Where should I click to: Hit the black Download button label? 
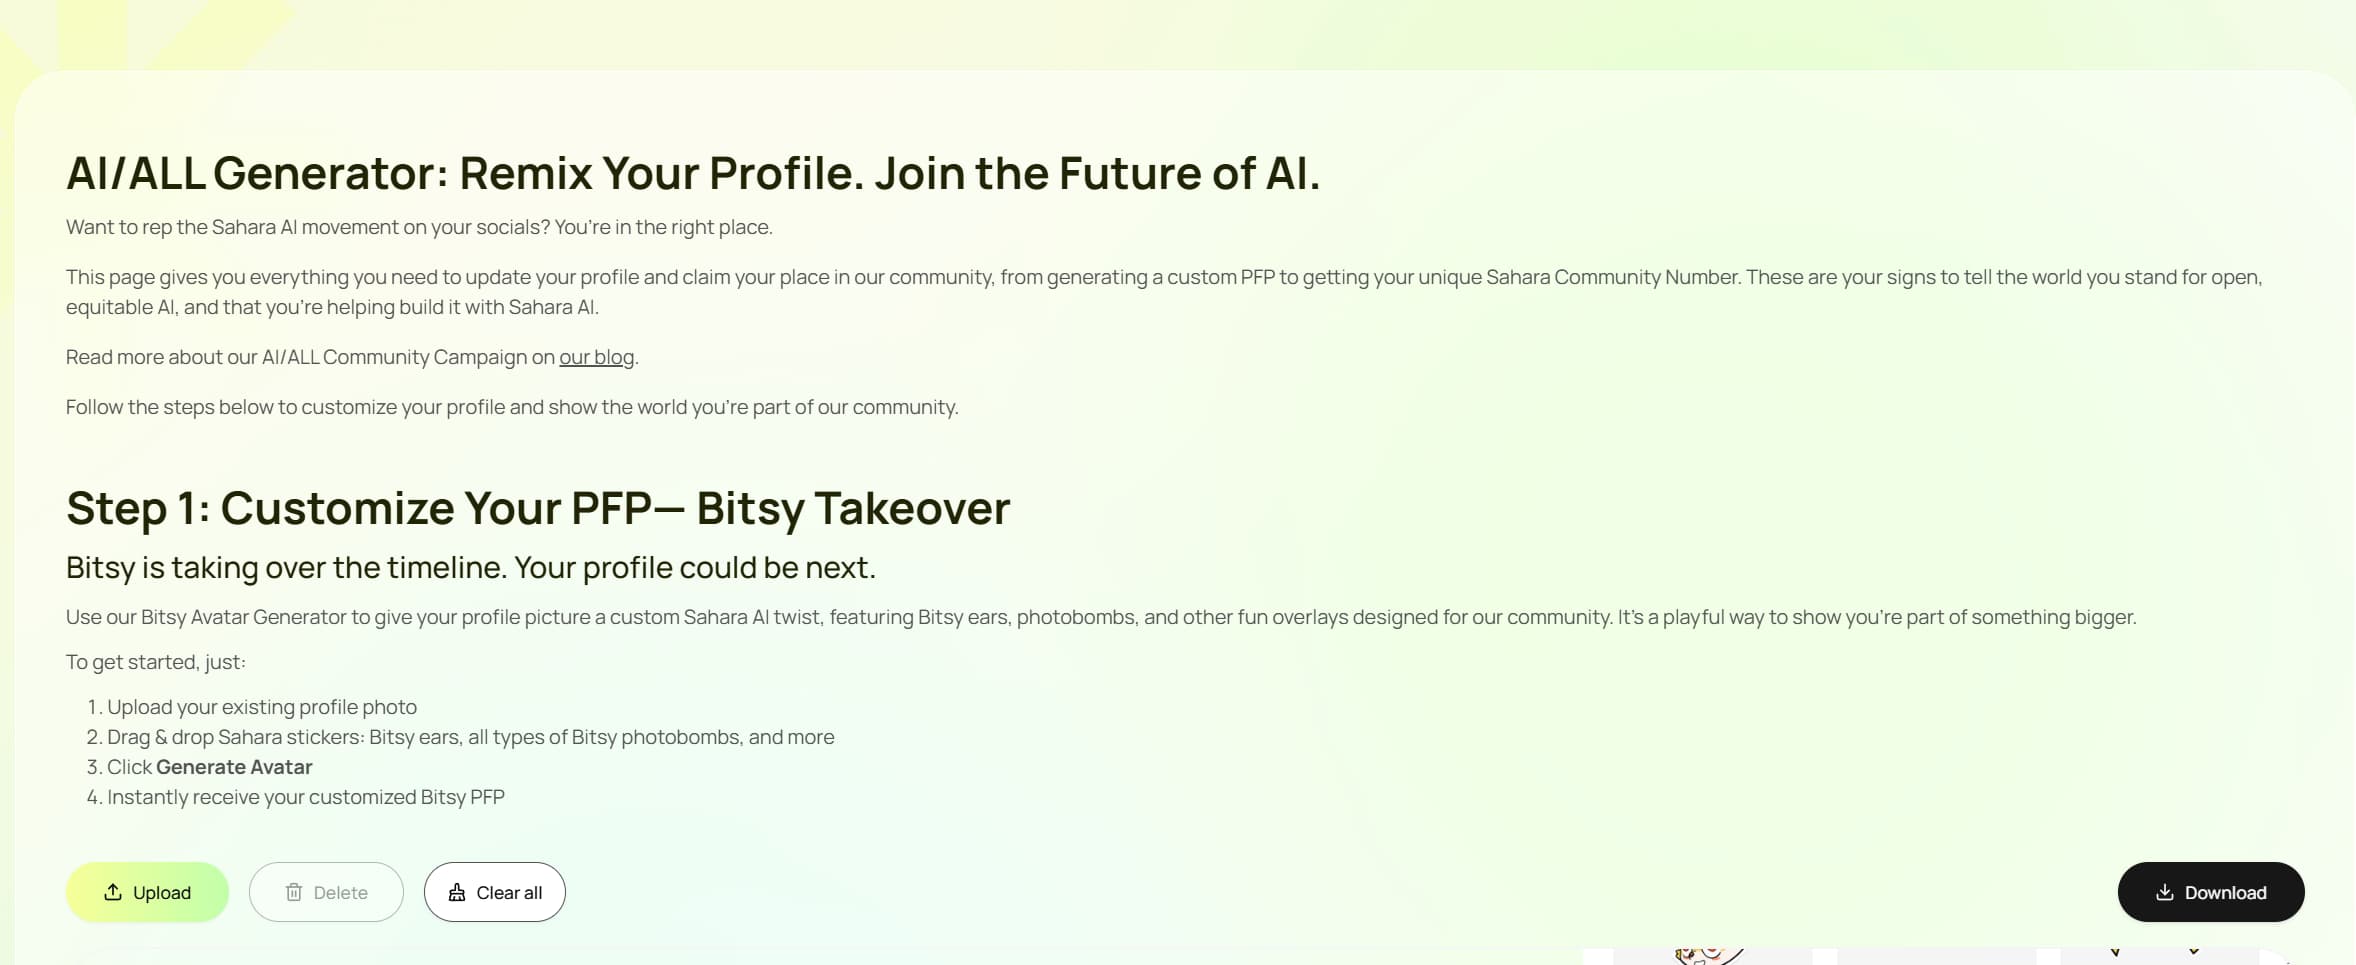pos(2225,893)
